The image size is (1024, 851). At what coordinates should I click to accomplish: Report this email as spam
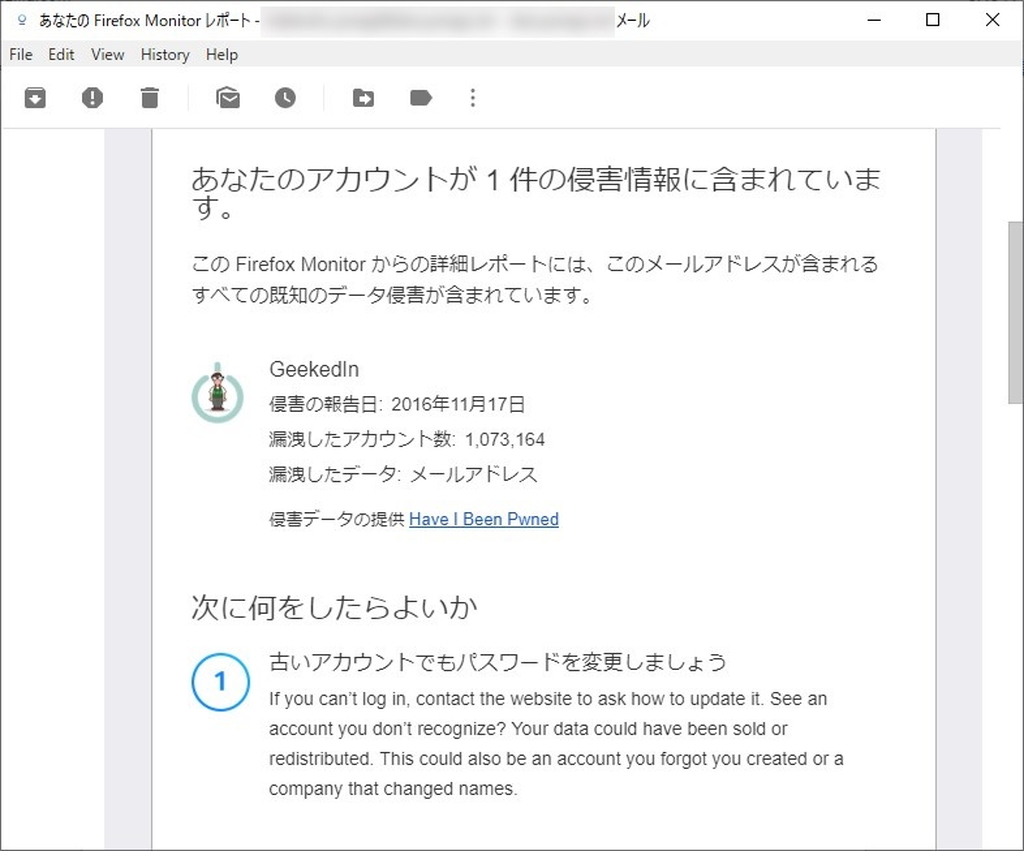(92, 97)
